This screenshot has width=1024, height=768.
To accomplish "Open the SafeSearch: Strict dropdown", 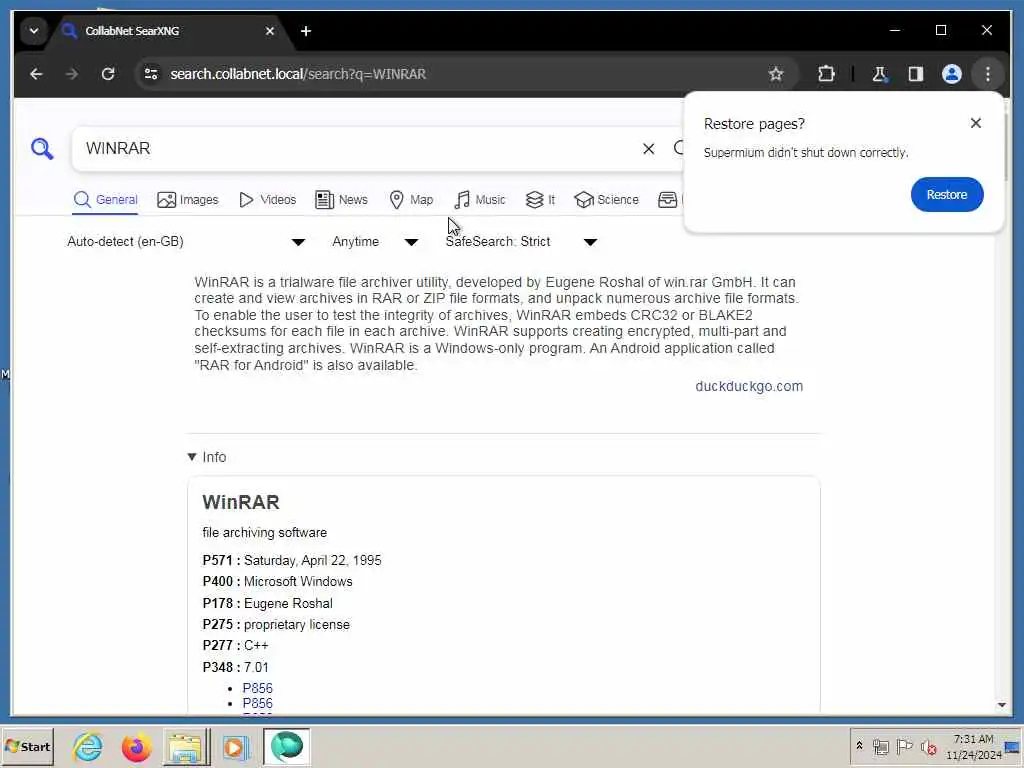I will 521,242.
